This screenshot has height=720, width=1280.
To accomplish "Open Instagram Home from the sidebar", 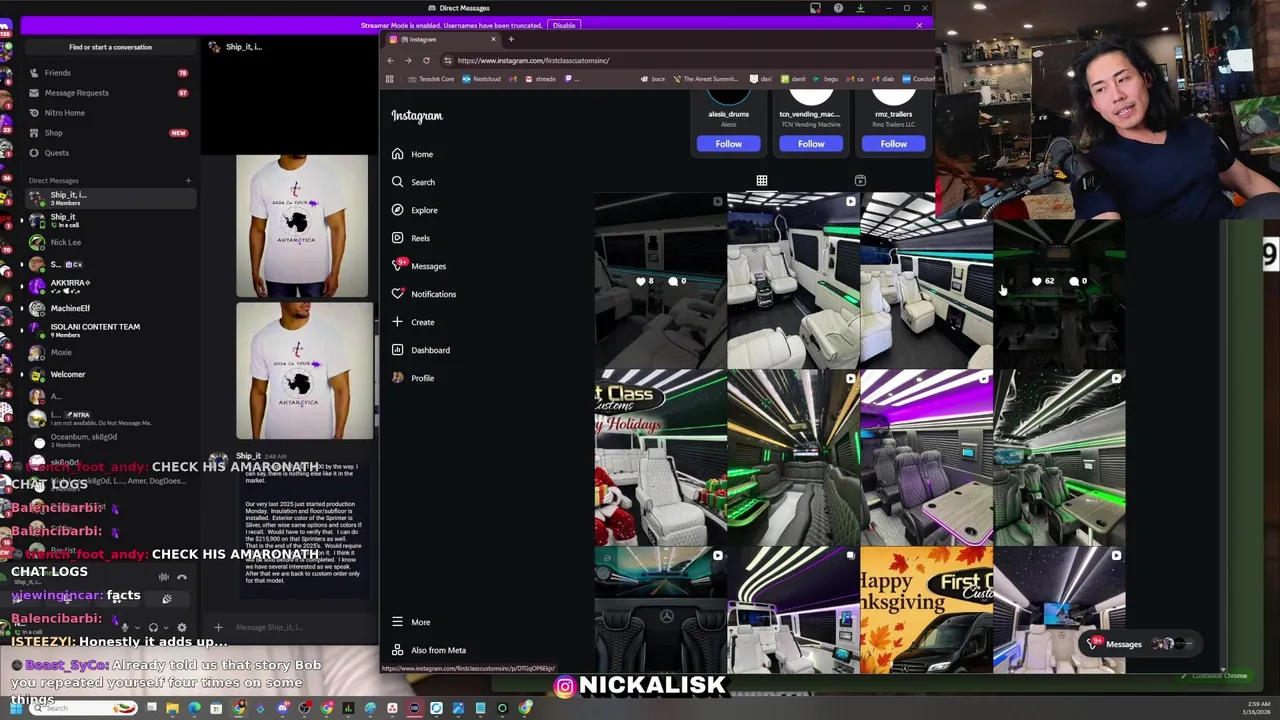I will 413,154.
